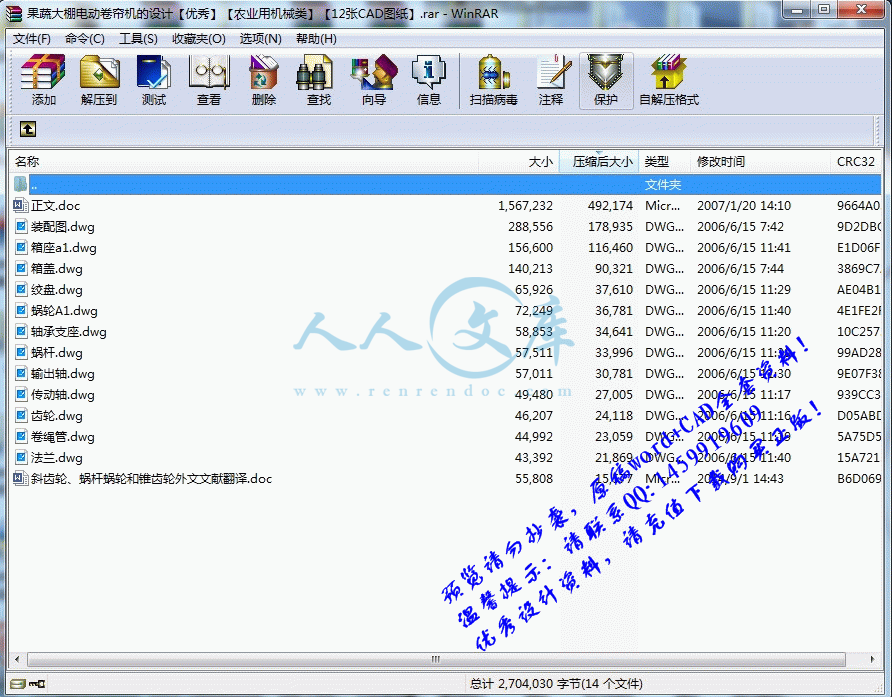The width and height of the screenshot is (892, 697).
Task: Sort by the 压缩后大小 column header
Action: pos(600,162)
